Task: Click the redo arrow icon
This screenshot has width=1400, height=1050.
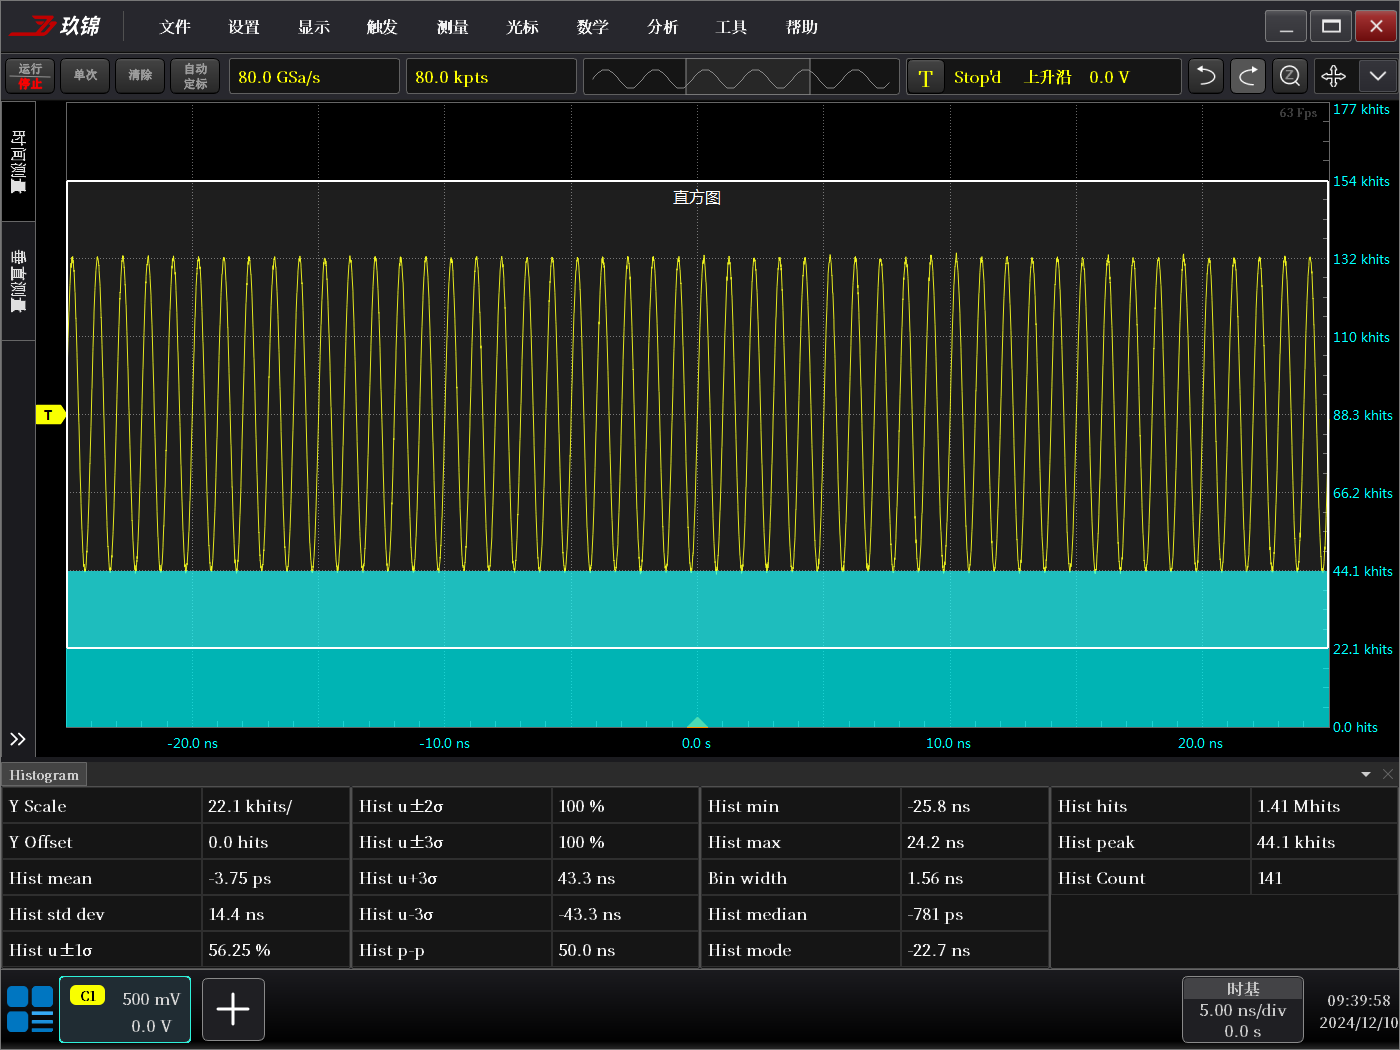Action: [1248, 76]
